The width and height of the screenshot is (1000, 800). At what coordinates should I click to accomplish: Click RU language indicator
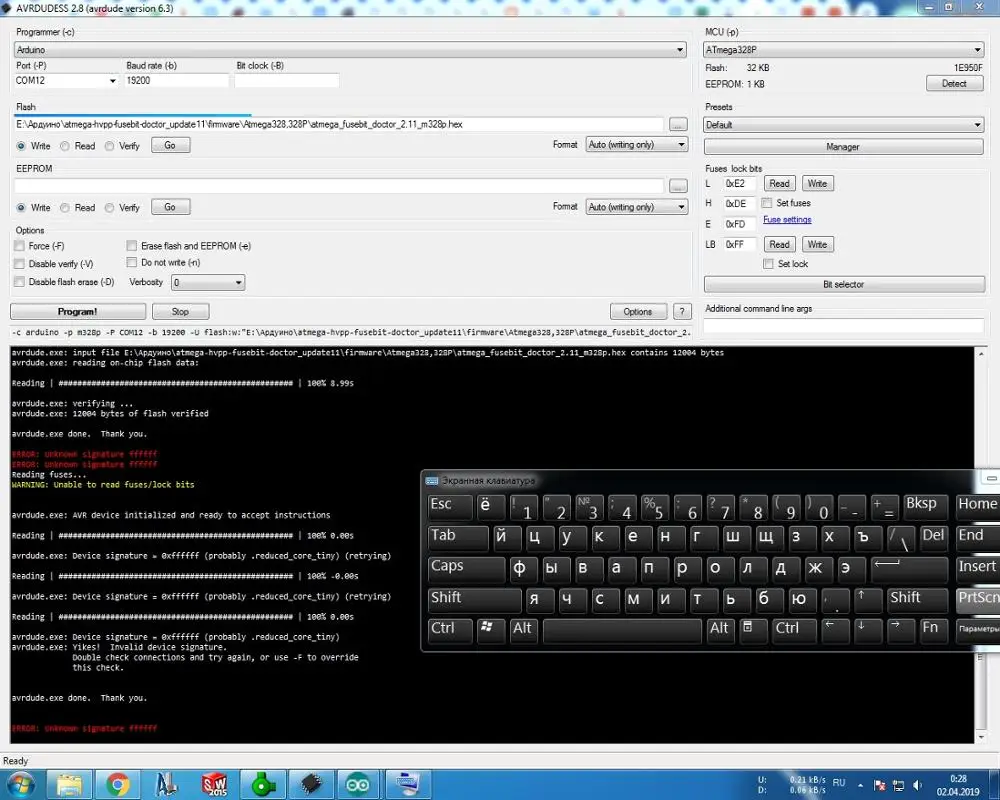(839, 782)
